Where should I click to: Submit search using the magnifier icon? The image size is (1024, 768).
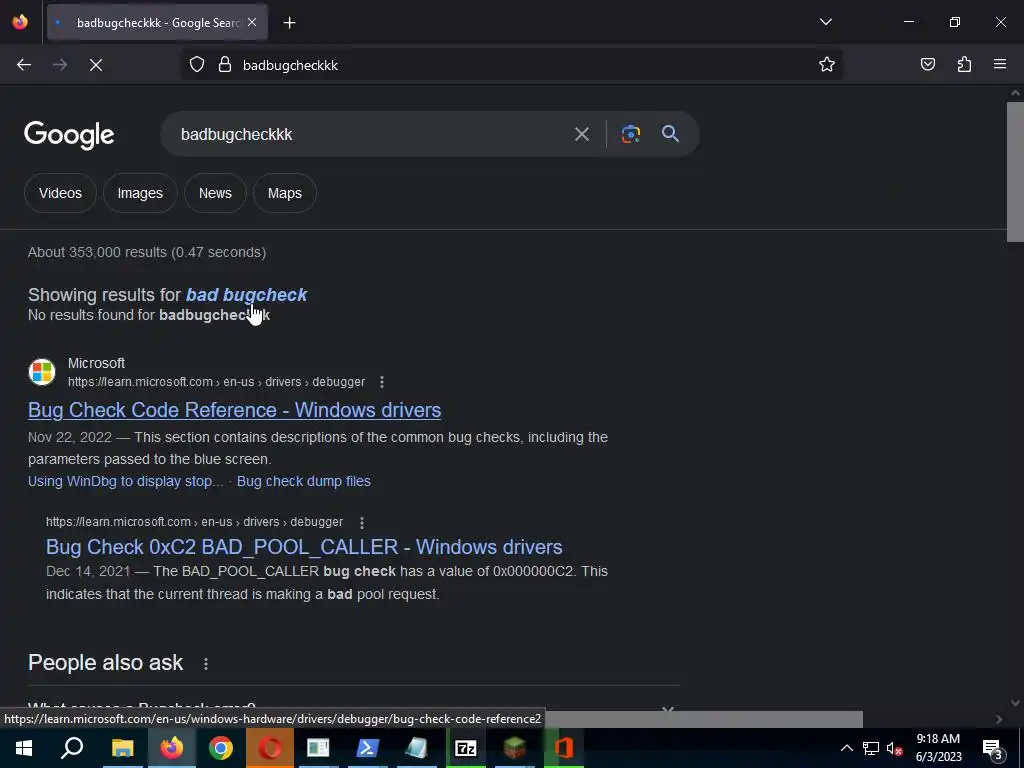pyautogui.click(x=670, y=134)
